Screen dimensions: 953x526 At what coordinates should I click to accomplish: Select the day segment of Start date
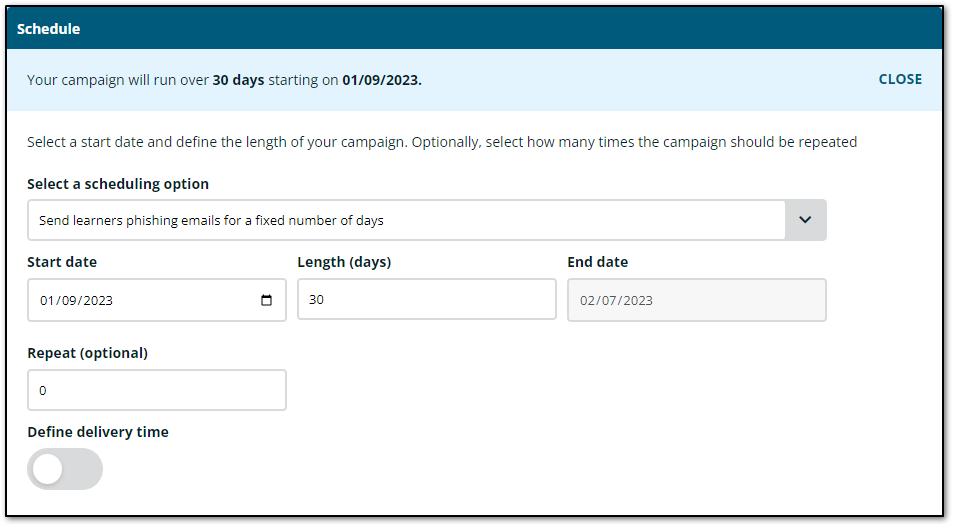[x=65, y=300]
